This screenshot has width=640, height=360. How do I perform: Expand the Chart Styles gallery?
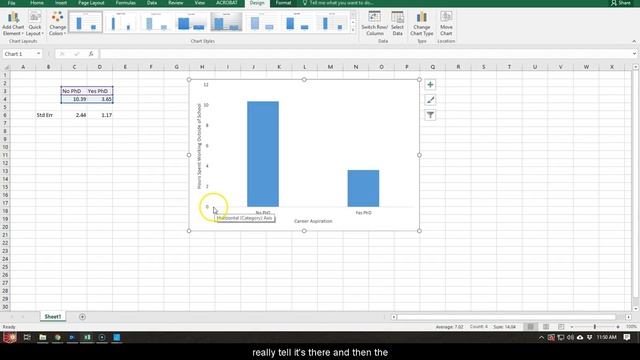[x=353, y=30]
